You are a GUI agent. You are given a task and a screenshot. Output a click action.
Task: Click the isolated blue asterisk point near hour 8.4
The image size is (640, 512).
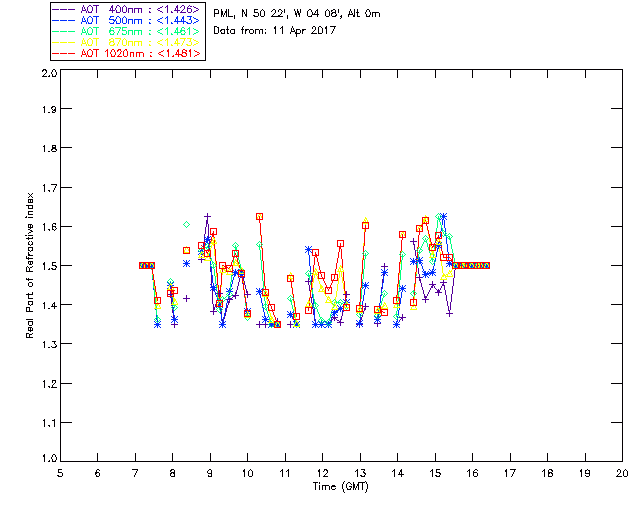[187, 264]
